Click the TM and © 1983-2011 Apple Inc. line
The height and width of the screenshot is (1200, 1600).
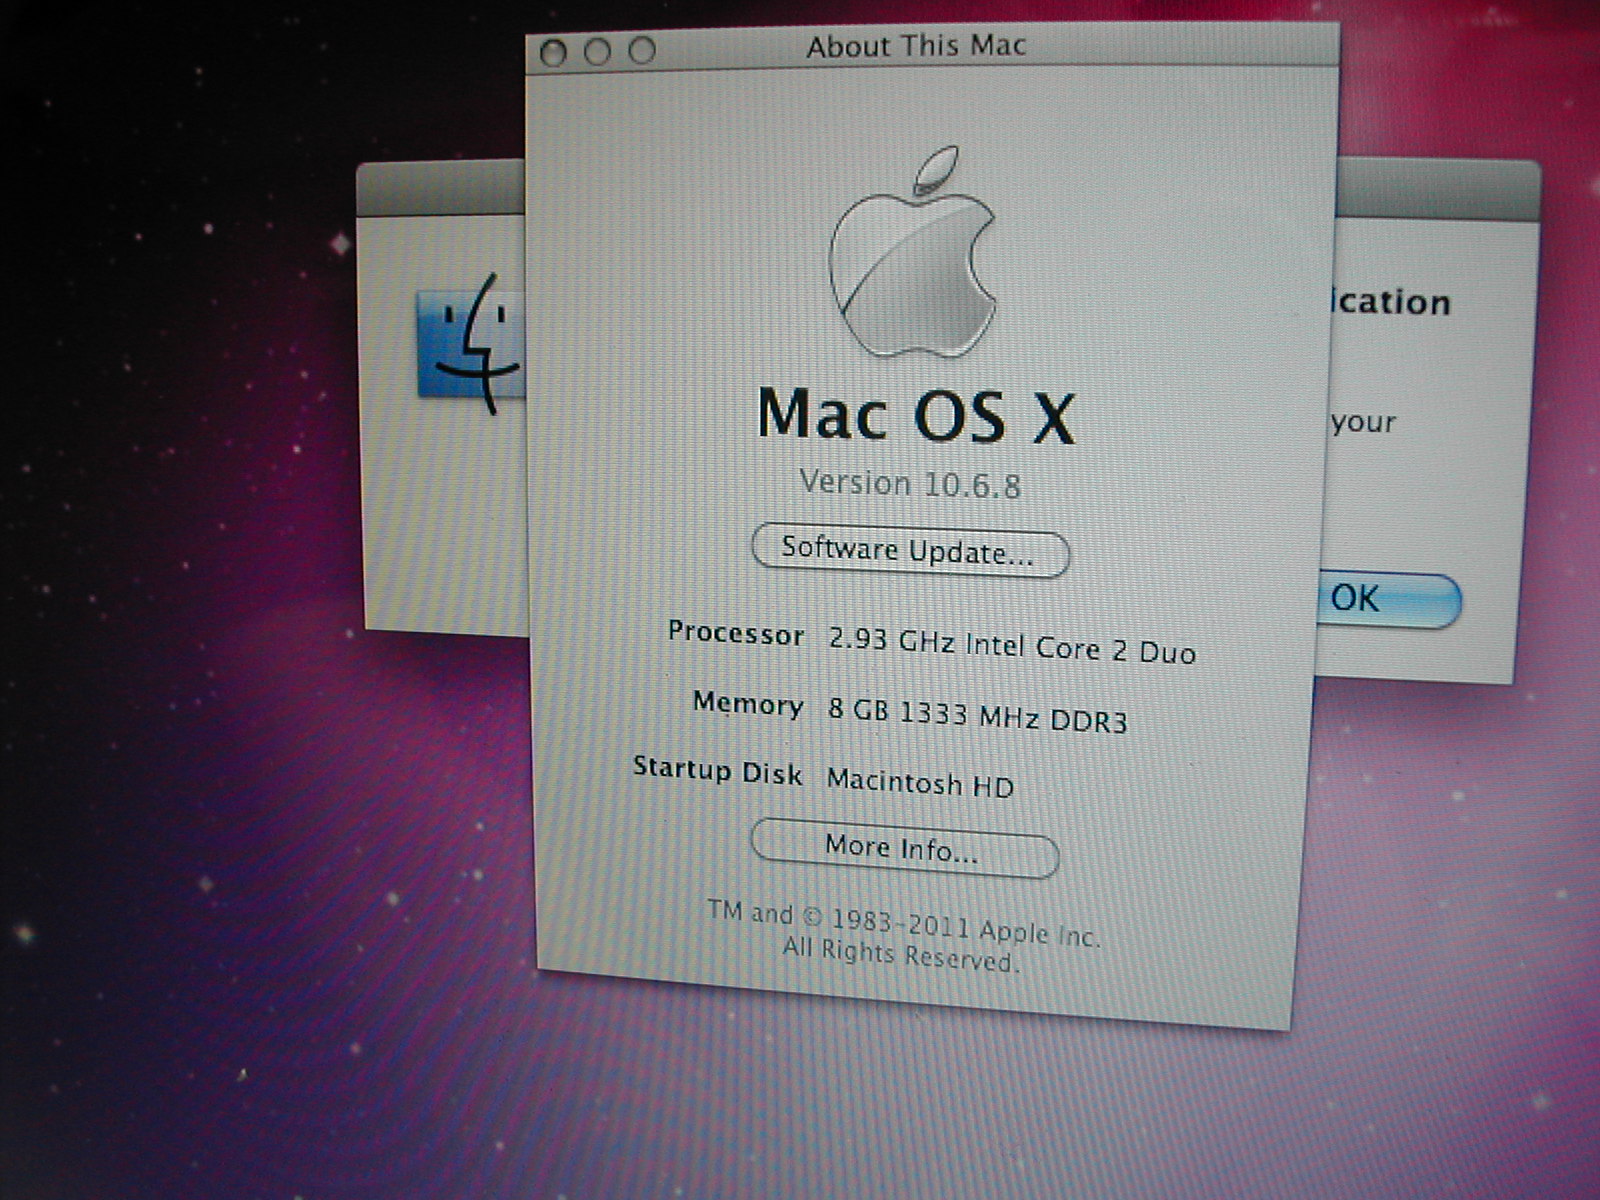[x=904, y=923]
